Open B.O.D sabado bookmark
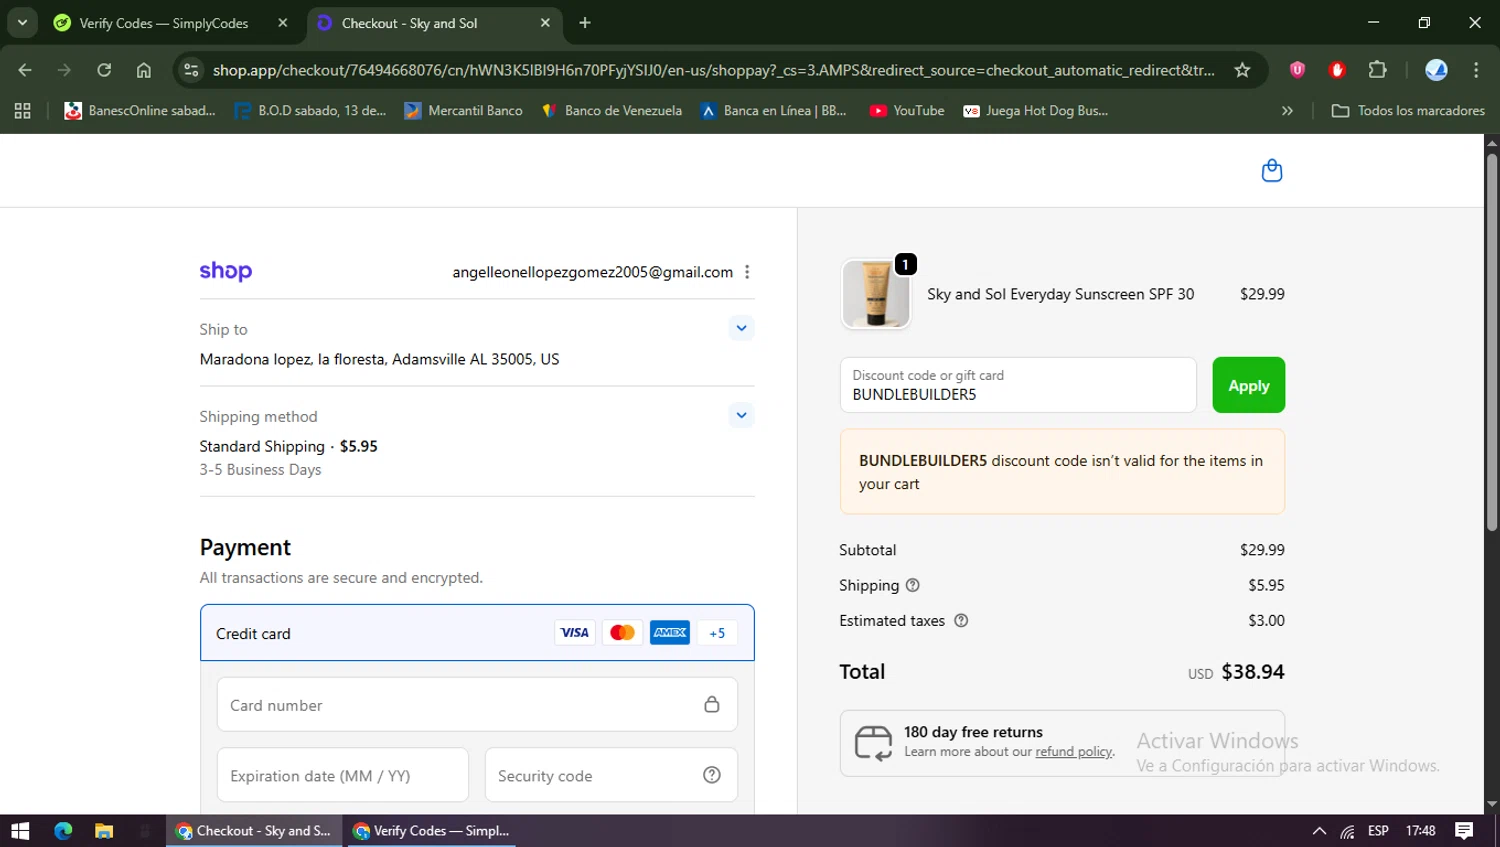Viewport: 1500px width, 847px height. [x=310, y=111]
